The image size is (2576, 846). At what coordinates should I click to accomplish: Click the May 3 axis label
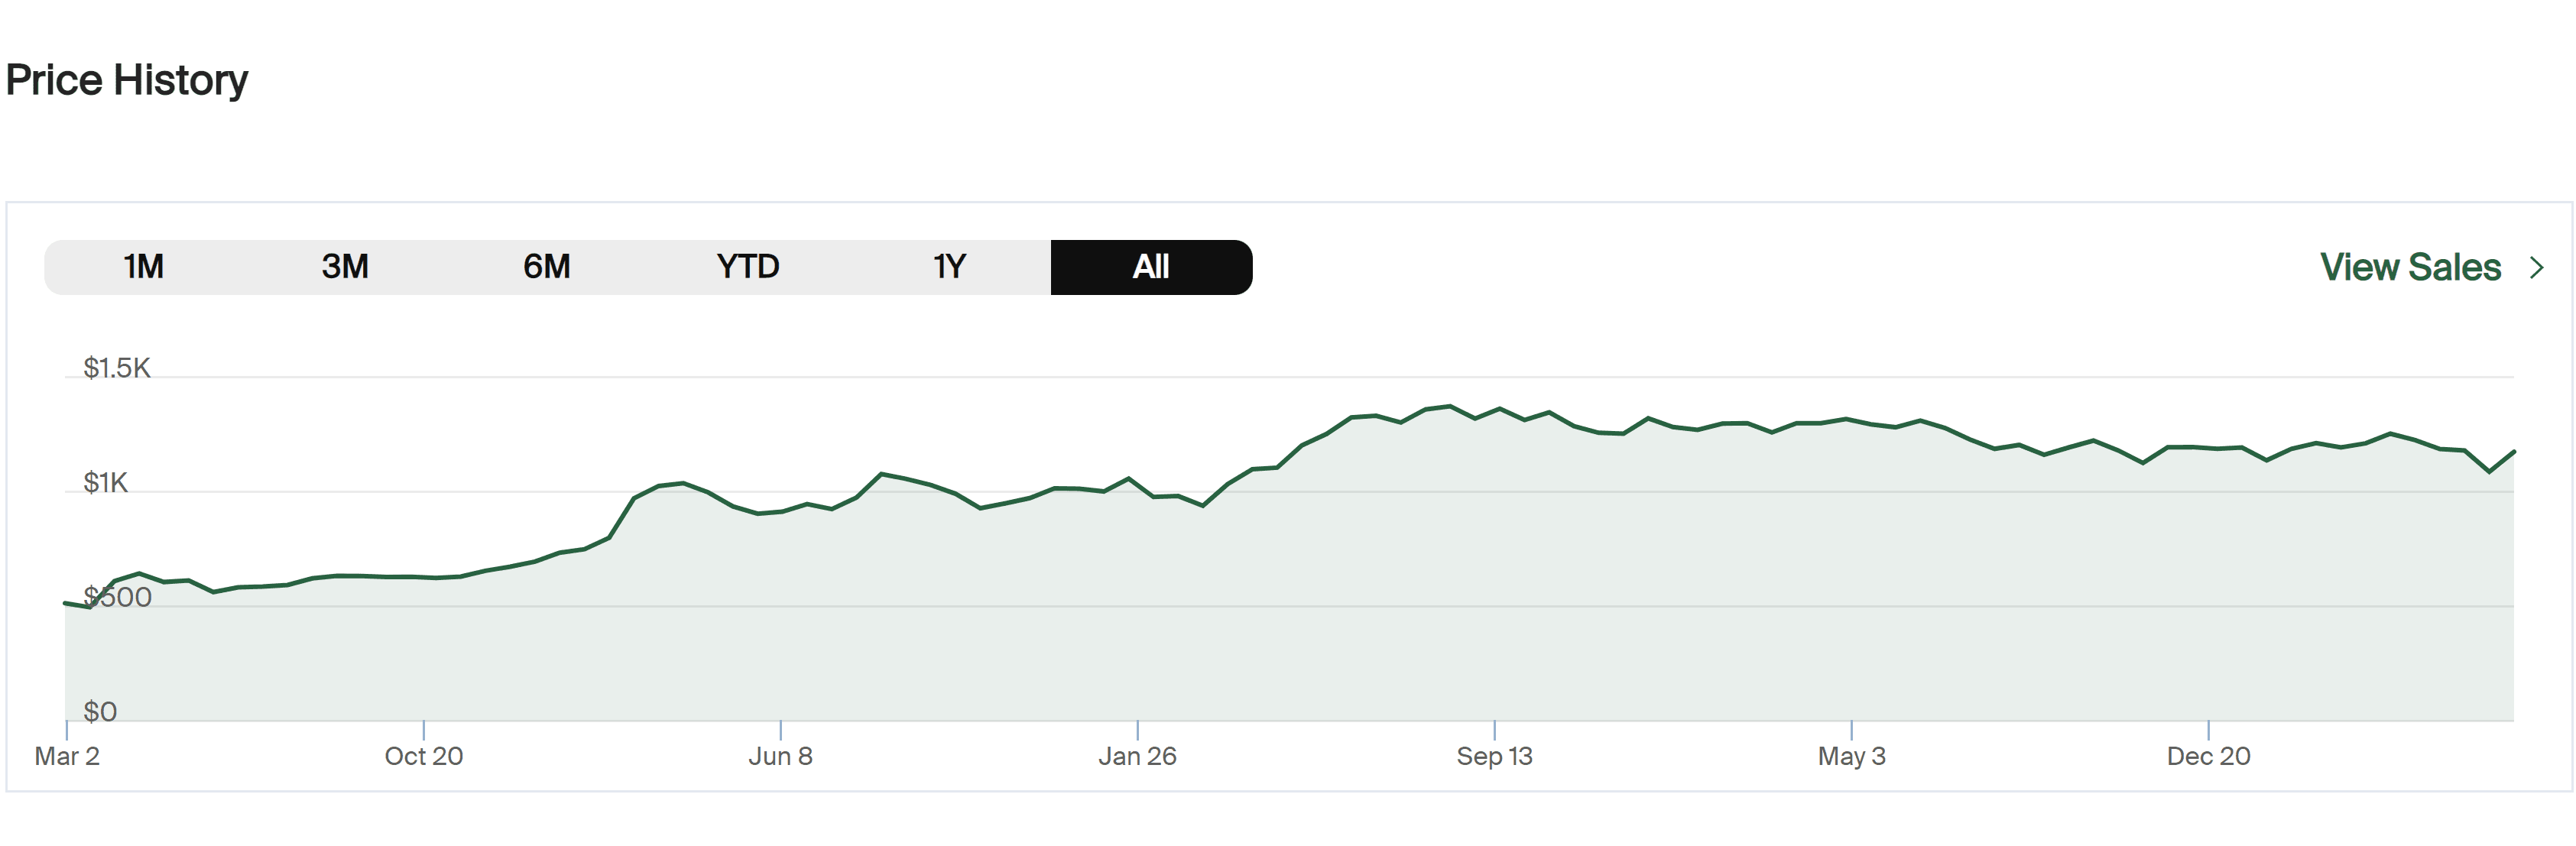[x=1851, y=756]
